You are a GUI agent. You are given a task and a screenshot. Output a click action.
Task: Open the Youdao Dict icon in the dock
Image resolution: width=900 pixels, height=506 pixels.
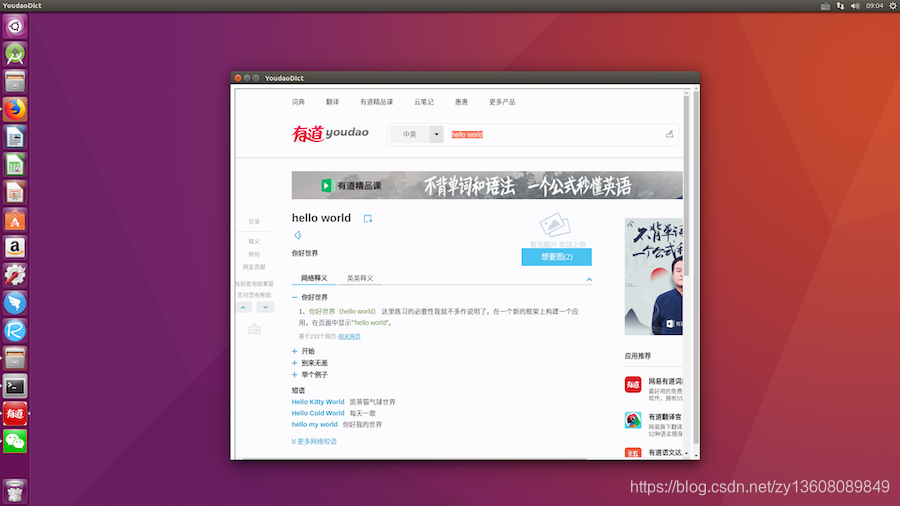coord(15,414)
